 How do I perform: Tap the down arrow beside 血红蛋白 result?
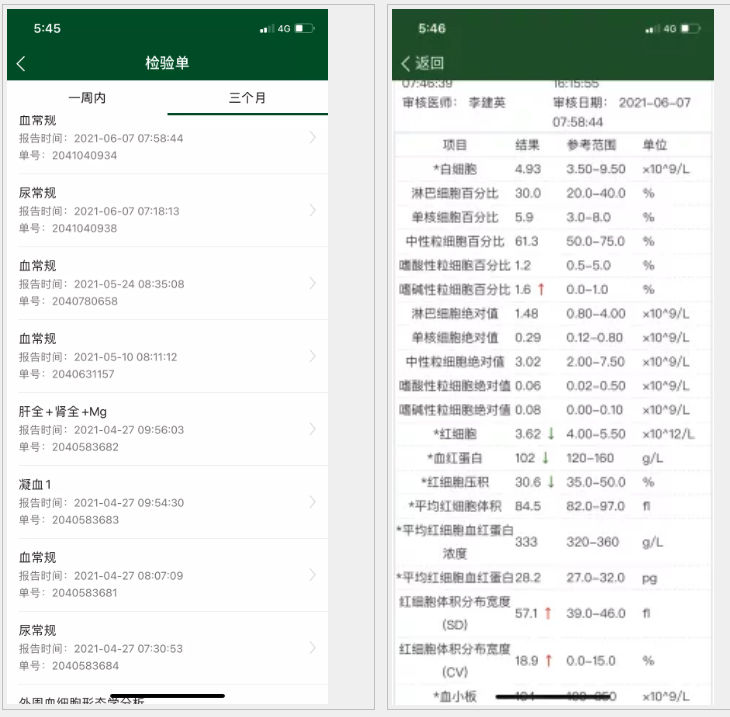(x=546, y=458)
